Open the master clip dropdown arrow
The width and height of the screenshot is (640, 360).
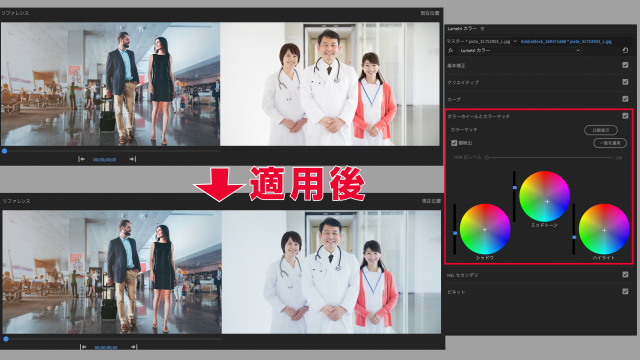click(515, 41)
